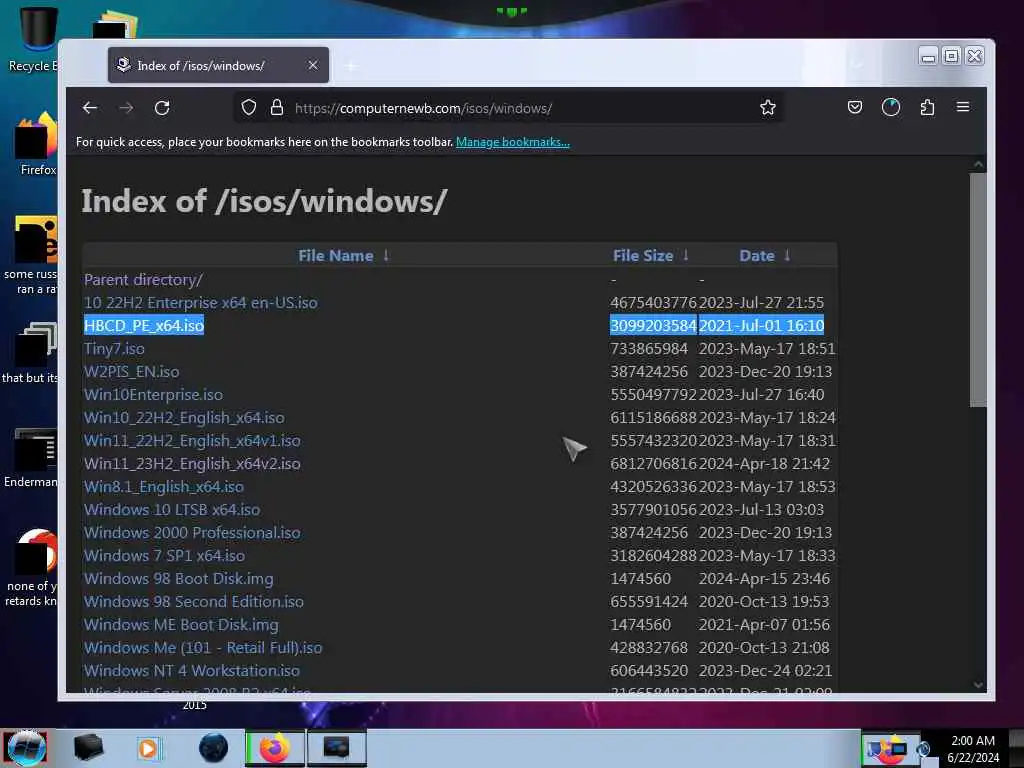Reload the page with the refresh icon

click(x=162, y=108)
